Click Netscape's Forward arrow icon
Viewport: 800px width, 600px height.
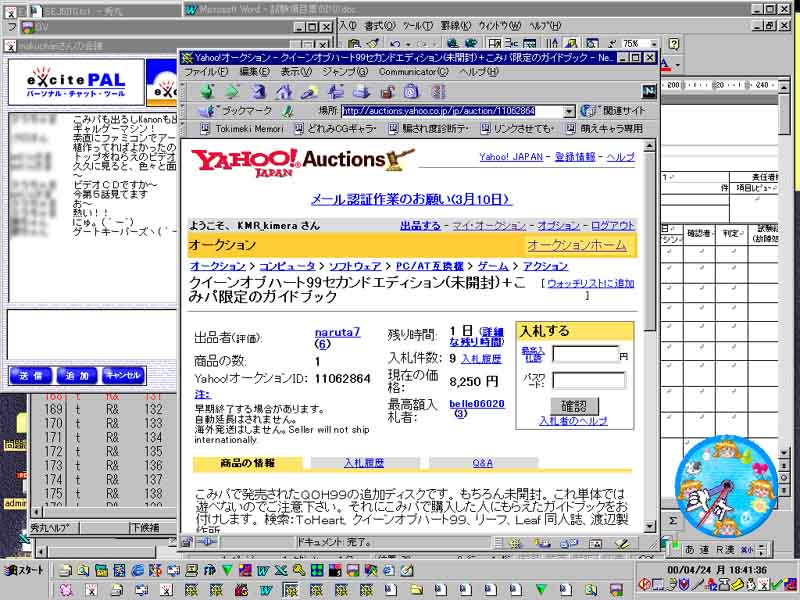(x=233, y=92)
